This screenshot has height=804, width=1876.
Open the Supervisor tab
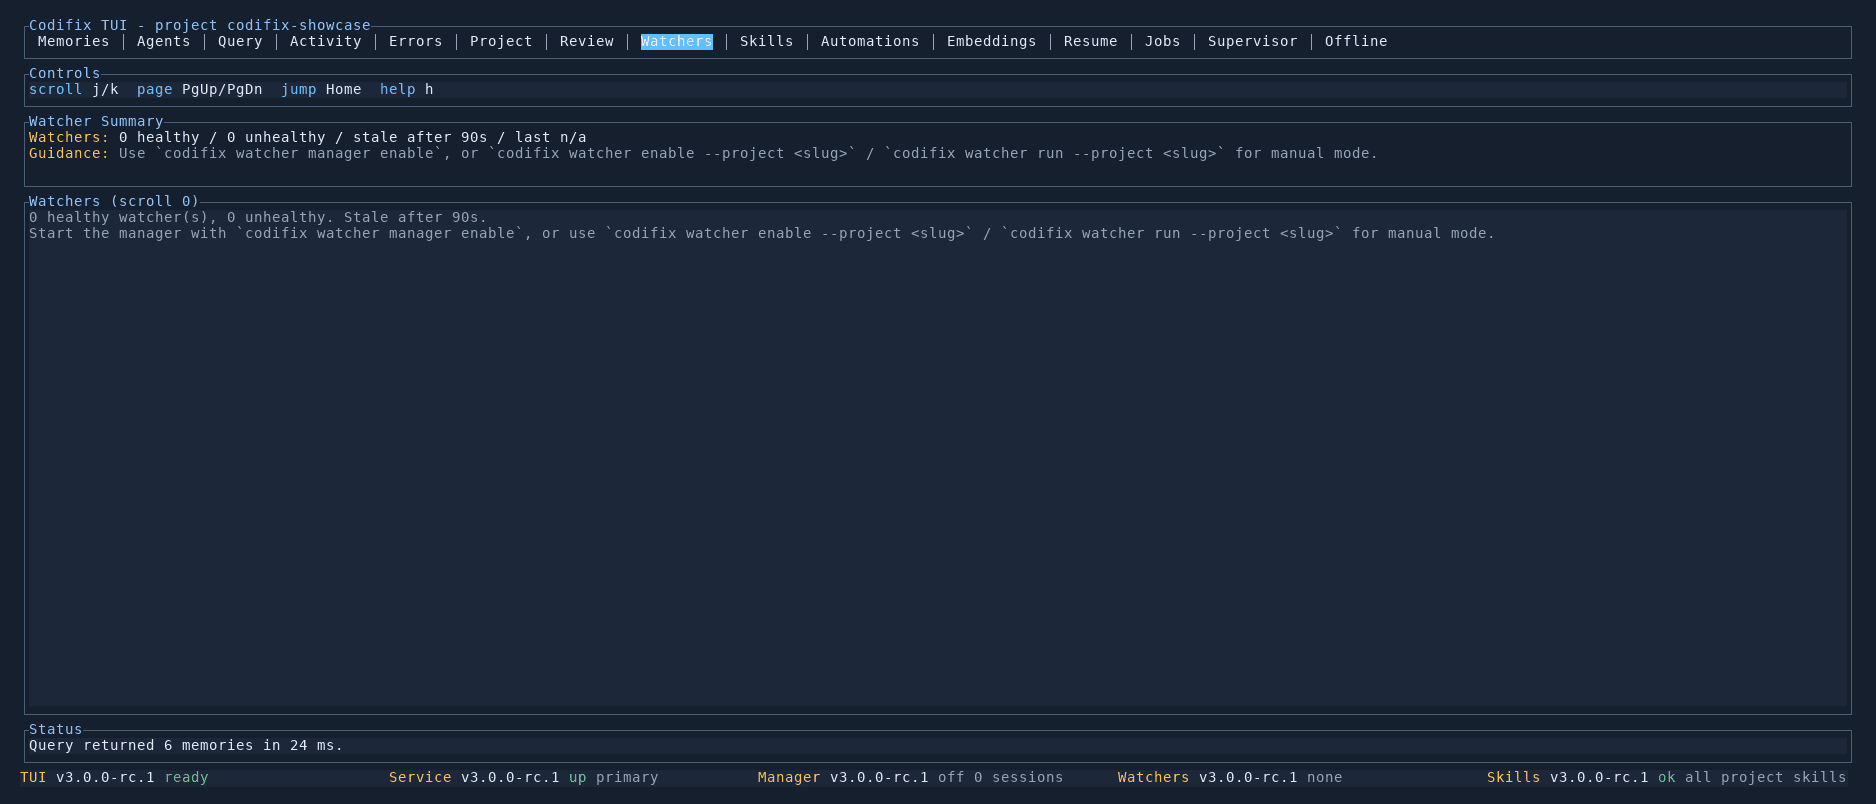[1253, 41]
